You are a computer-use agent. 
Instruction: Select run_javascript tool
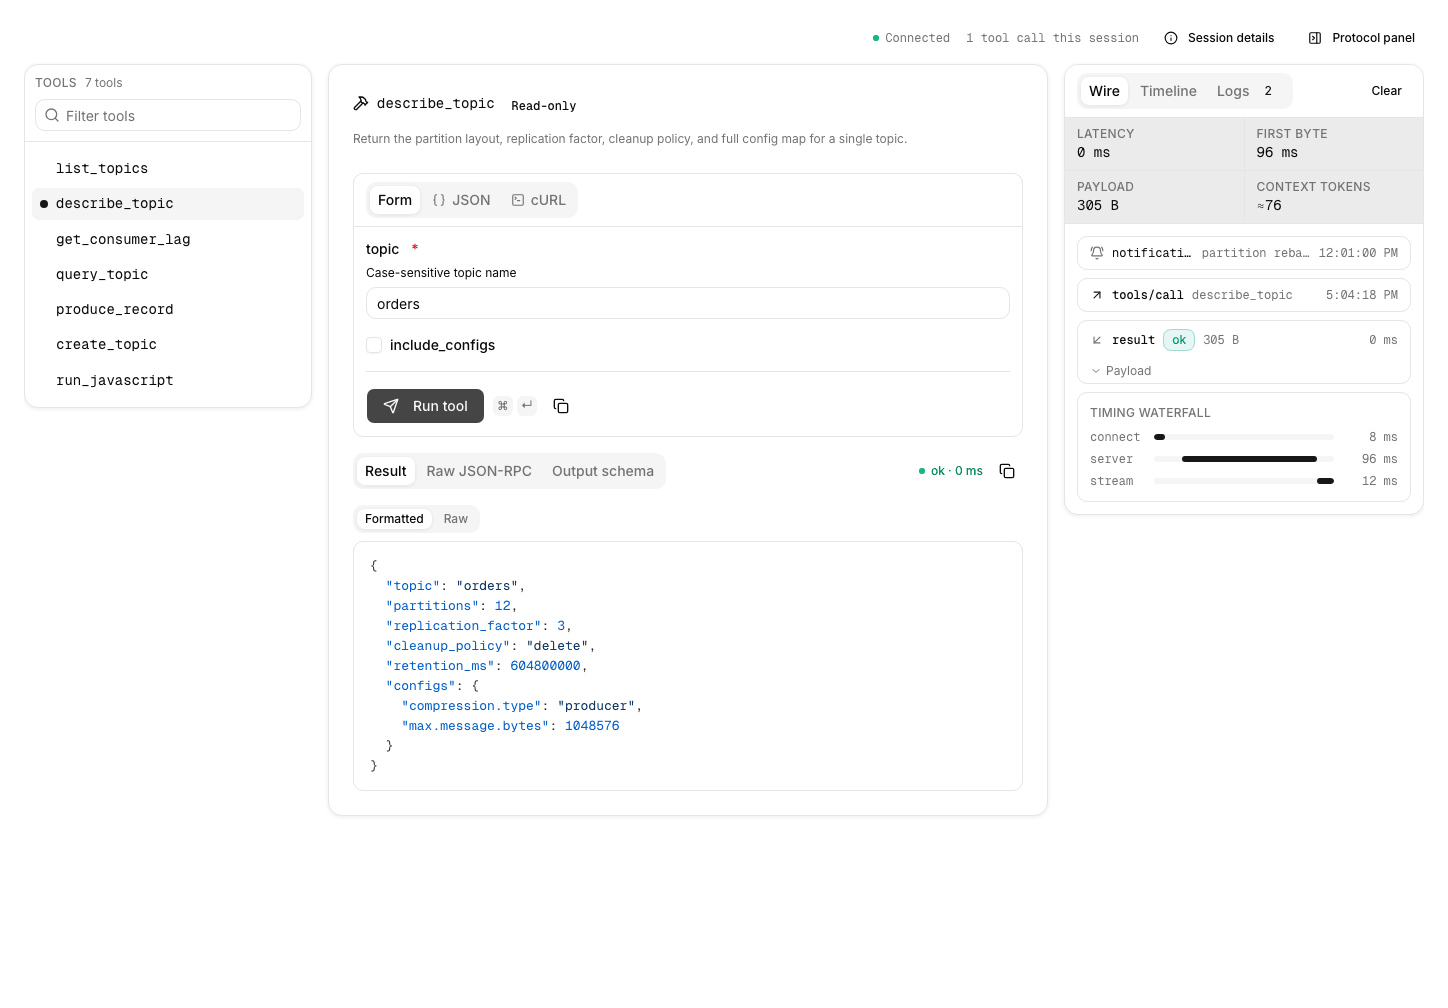pos(168,380)
